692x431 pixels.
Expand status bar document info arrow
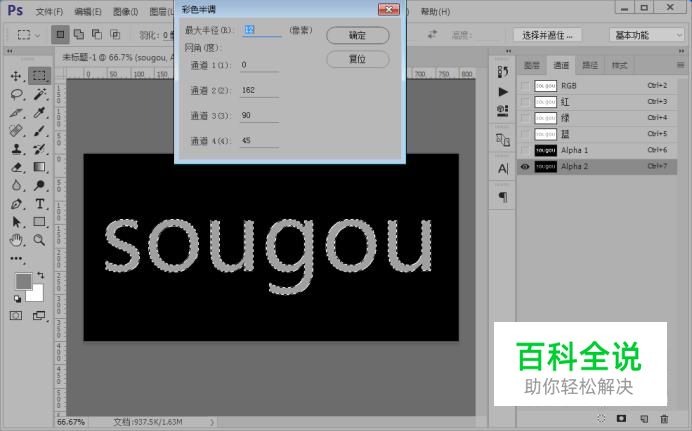pos(211,422)
